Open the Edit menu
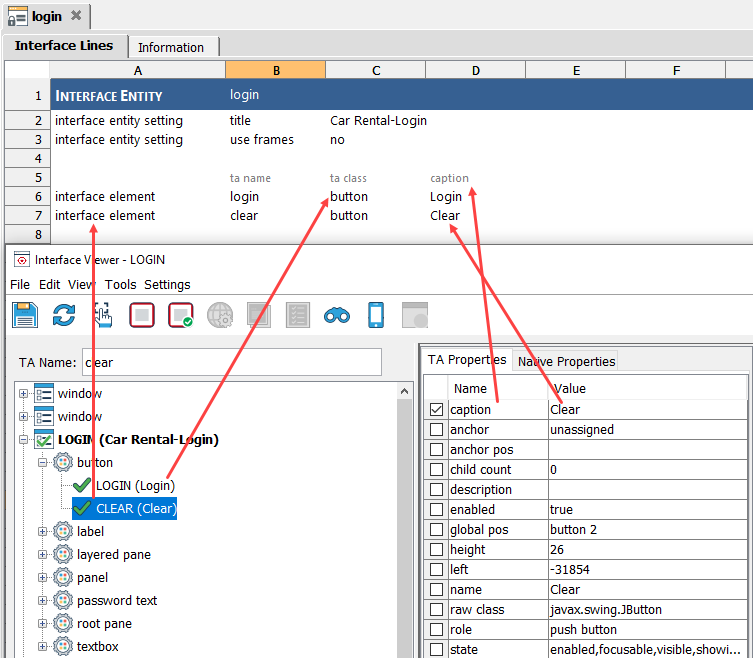The image size is (753, 658). tap(49, 284)
